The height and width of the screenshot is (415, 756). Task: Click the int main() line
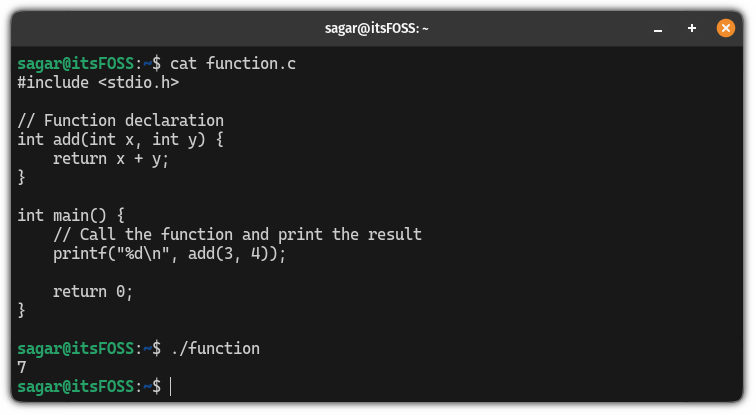click(71, 215)
